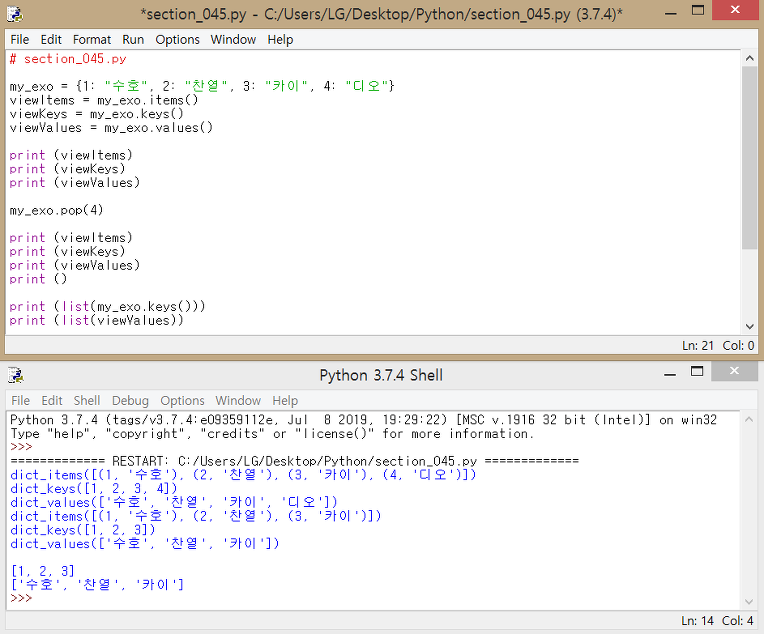Close the section_045.py editor window
The width and height of the screenshot is (764, 634).
tap(735, 10)
